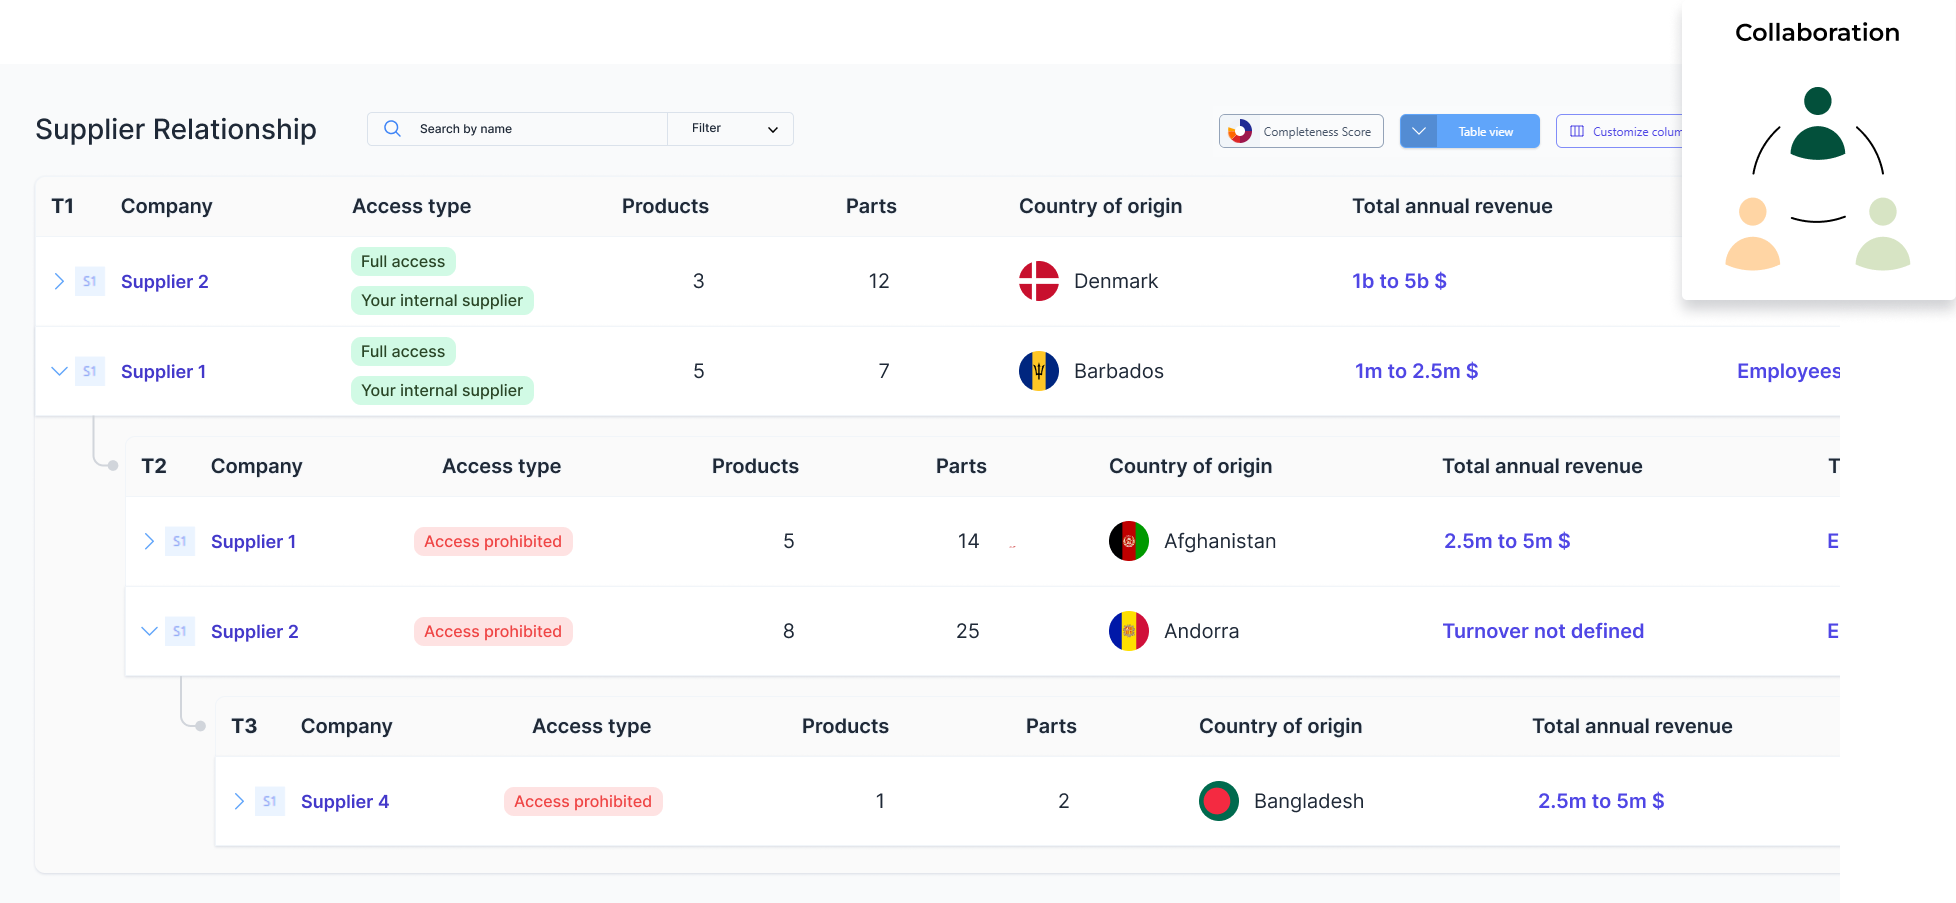Click the Barbados flag icon
Viewport: 1956px width, 903px height.
tap(1039, 371)
